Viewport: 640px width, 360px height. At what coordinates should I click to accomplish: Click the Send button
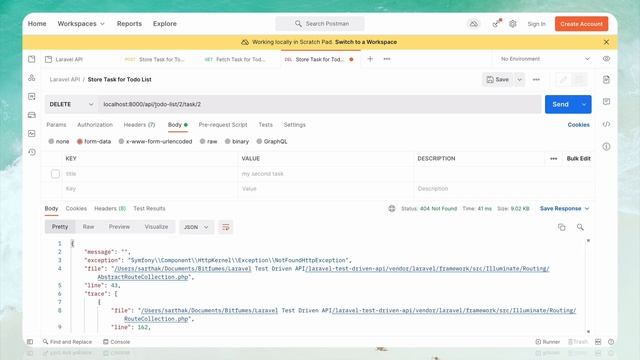coord(561,104)
